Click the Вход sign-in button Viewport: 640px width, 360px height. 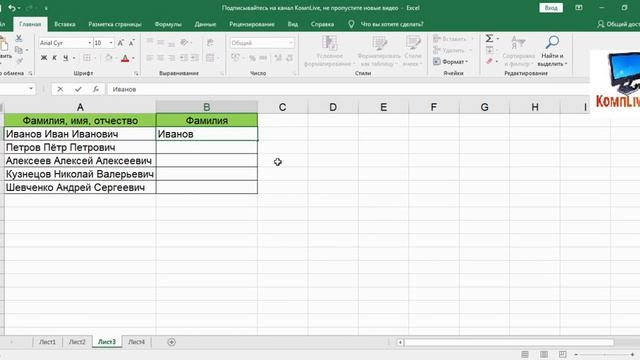coord(551,8)
